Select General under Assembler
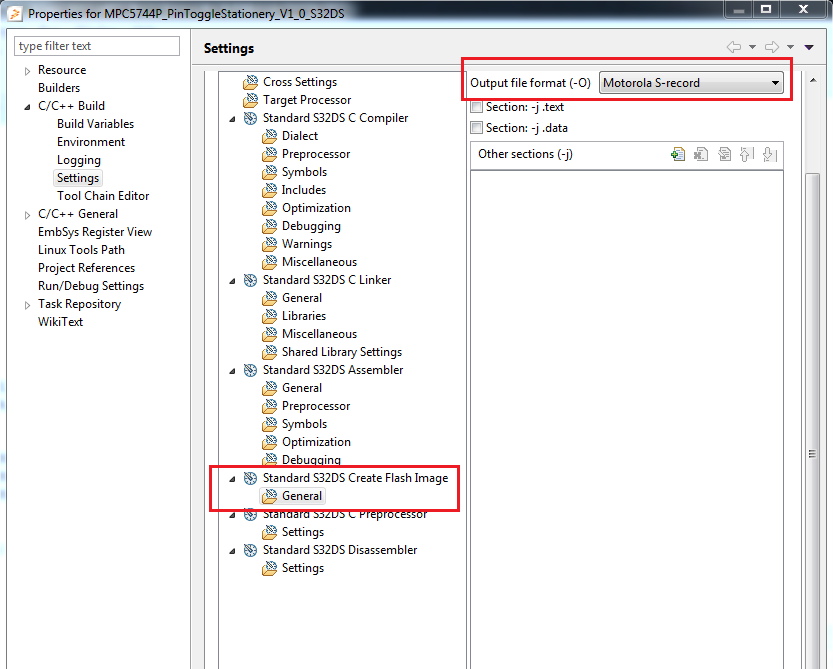833x669 pixels. [302, 388]
